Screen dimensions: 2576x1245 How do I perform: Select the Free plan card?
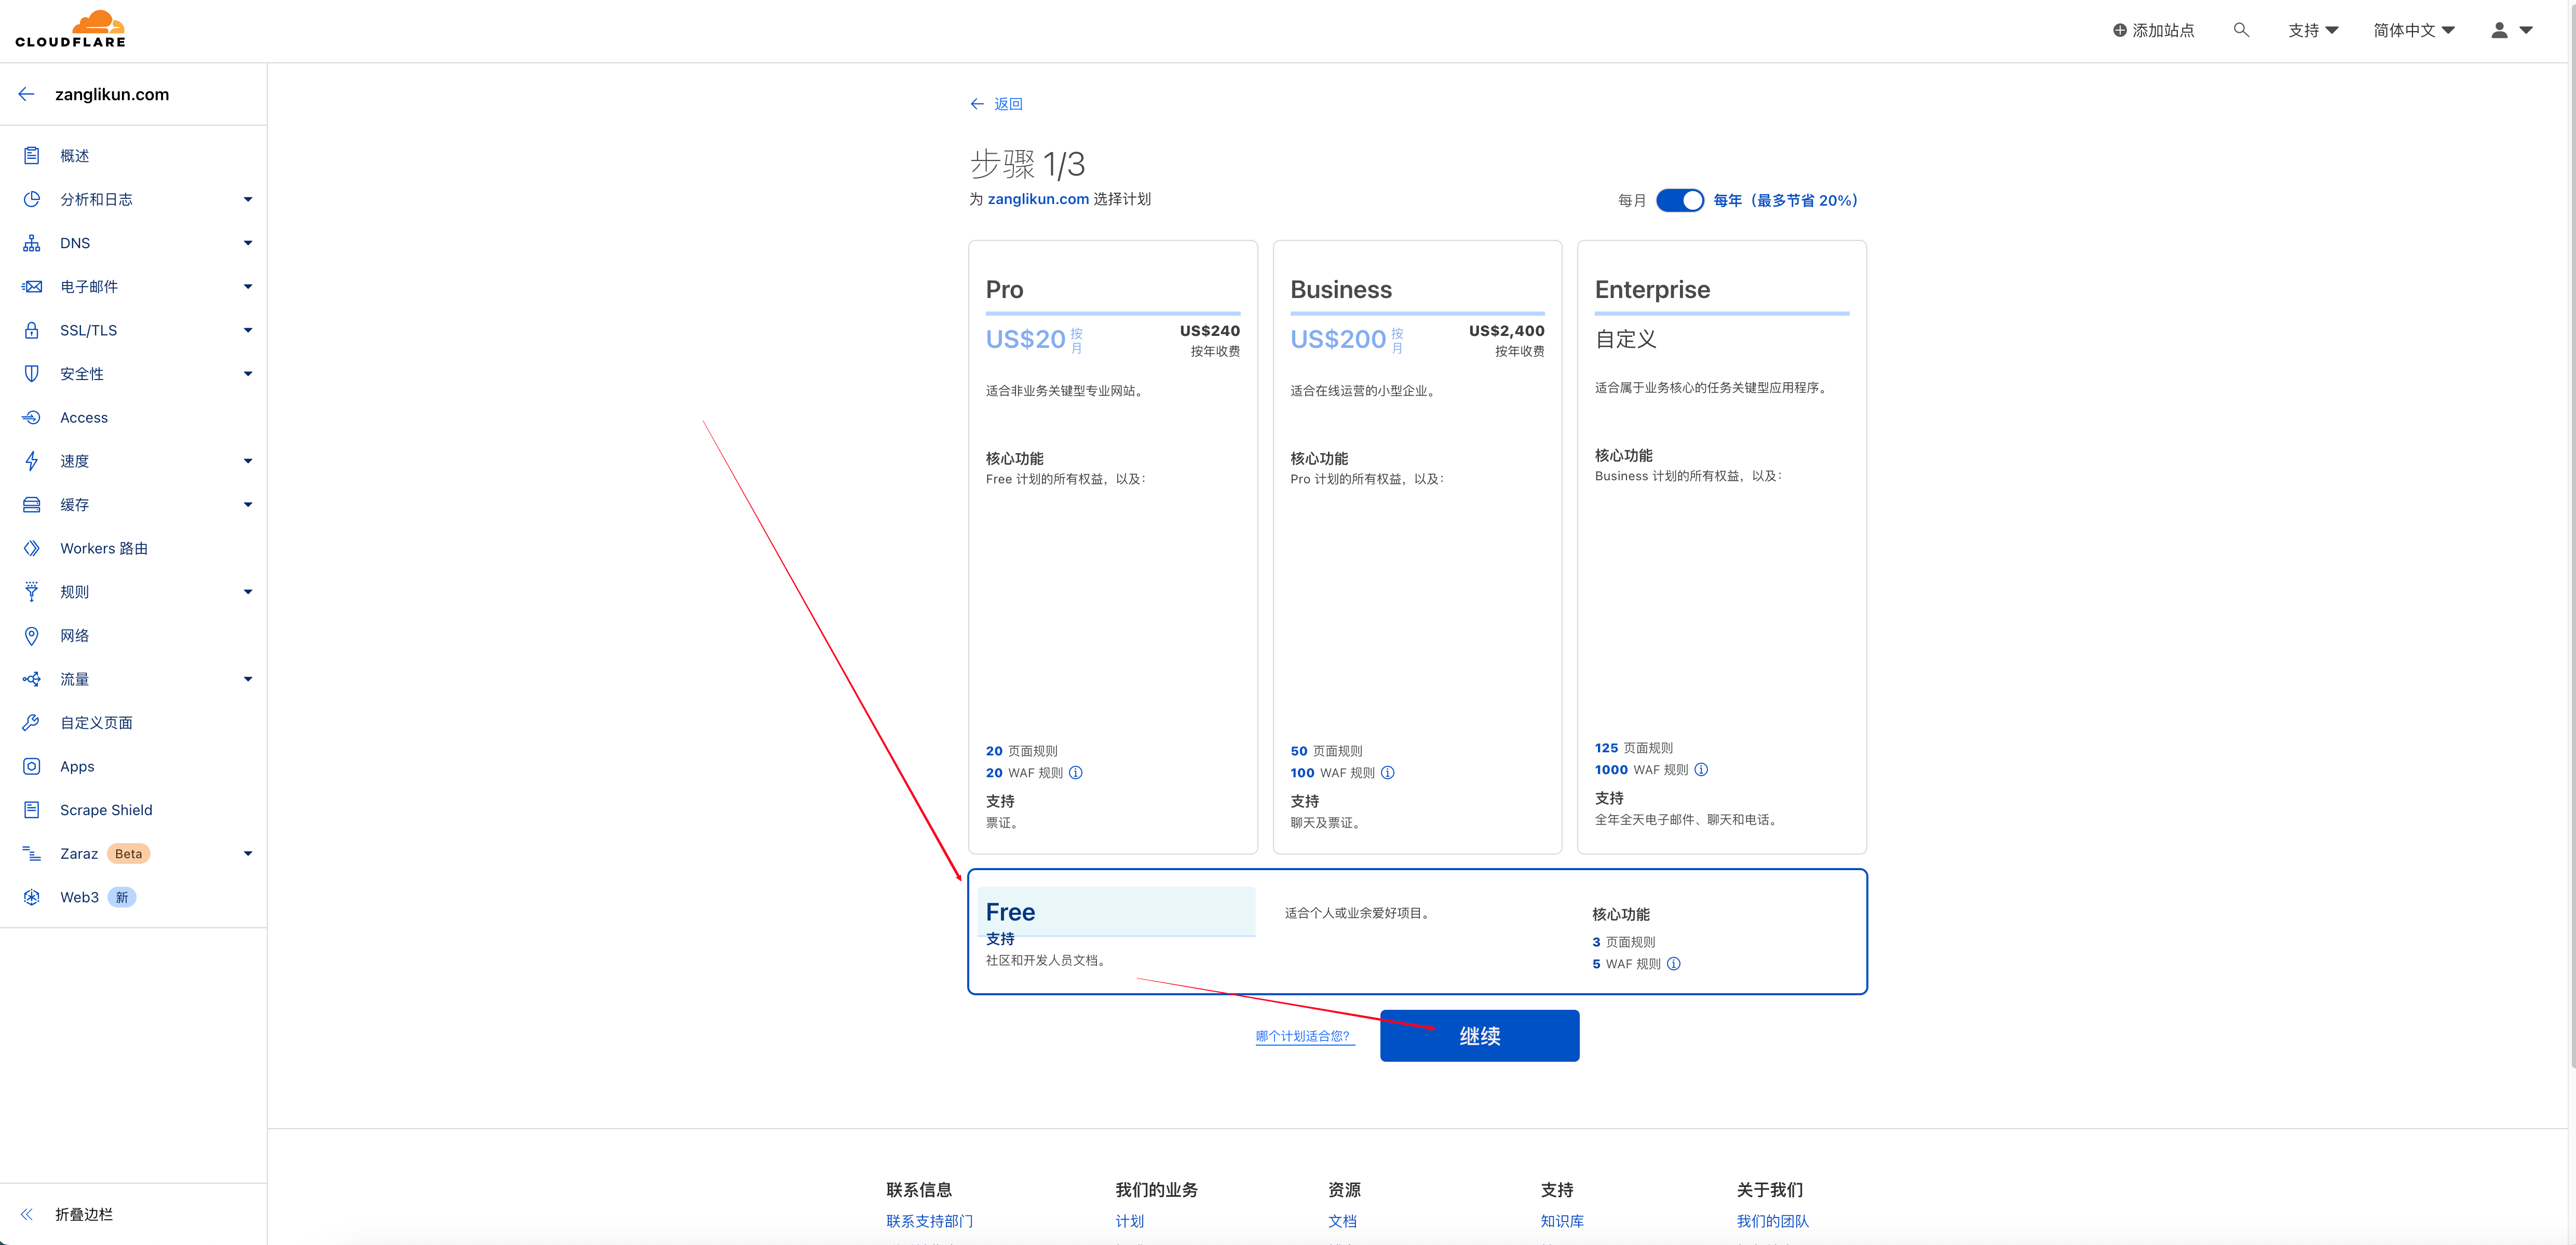(x=1416, y=931)
